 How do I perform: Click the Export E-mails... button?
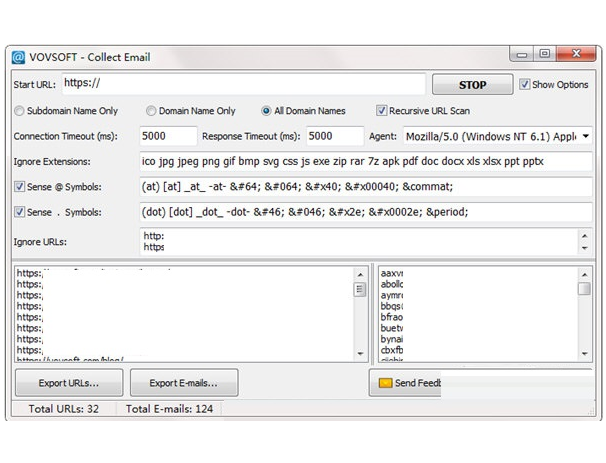pyautogui.click(x=184, y=383)
